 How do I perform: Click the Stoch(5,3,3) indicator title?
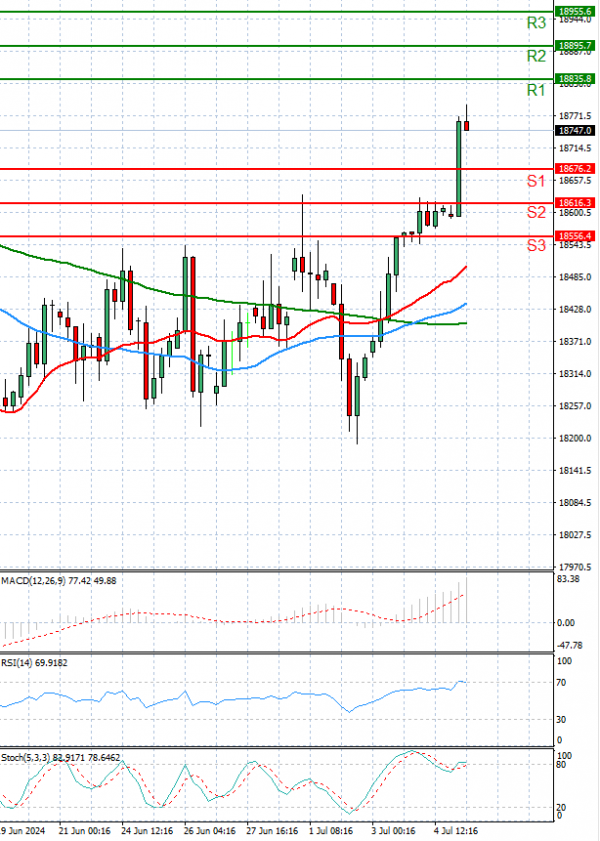point(61,758)
